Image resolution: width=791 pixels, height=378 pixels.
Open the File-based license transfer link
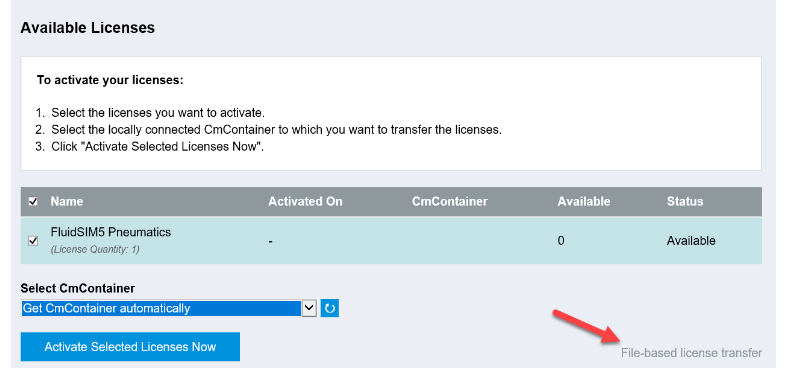[691, 353]
